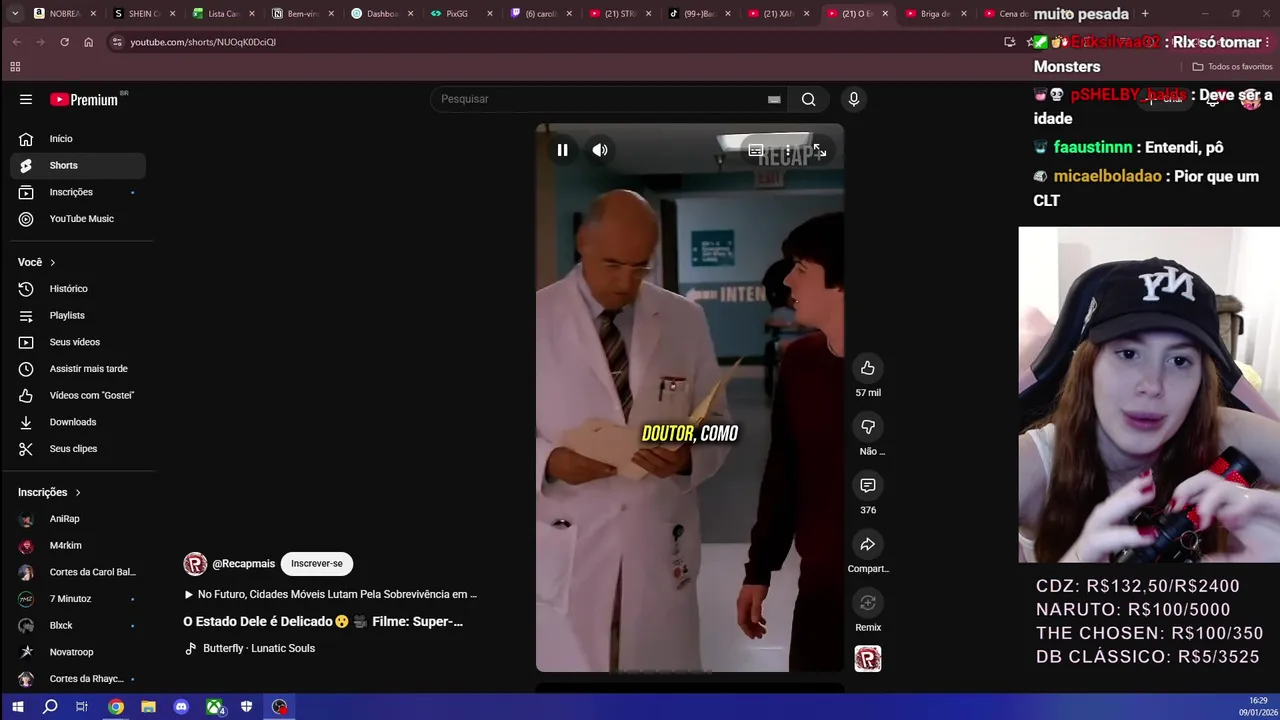The width and height of the screenshot is (1280, 720).
Task: Expand the Você section
Action: (37, 262)
